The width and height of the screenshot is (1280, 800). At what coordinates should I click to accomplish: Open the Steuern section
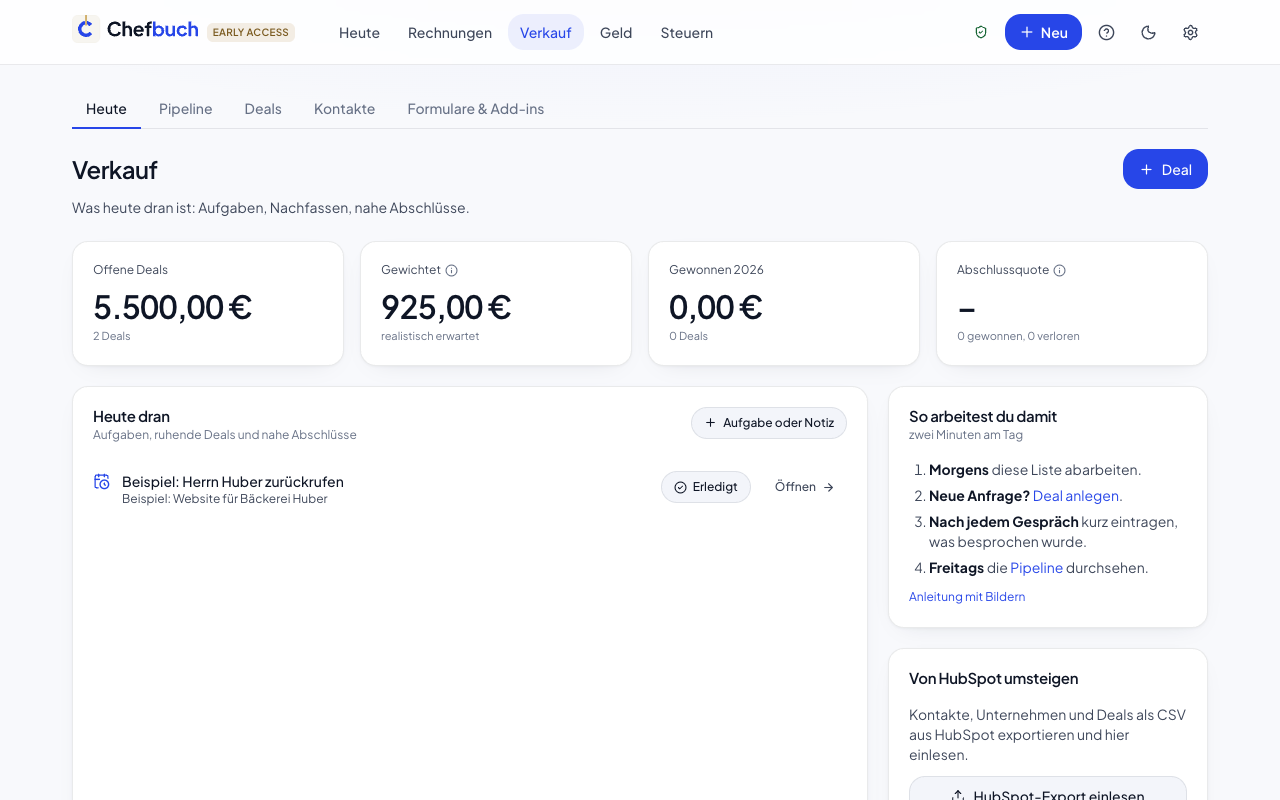click(687, 32)
